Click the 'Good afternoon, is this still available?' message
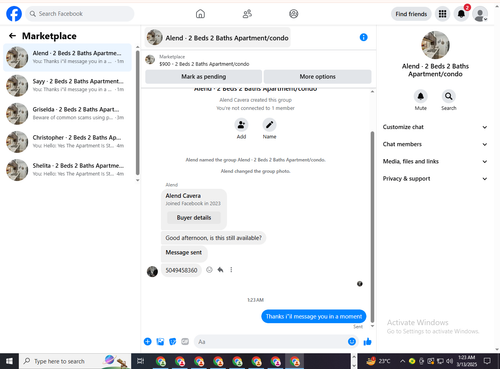This screenshot has width=500, height=369. (213, 238)
